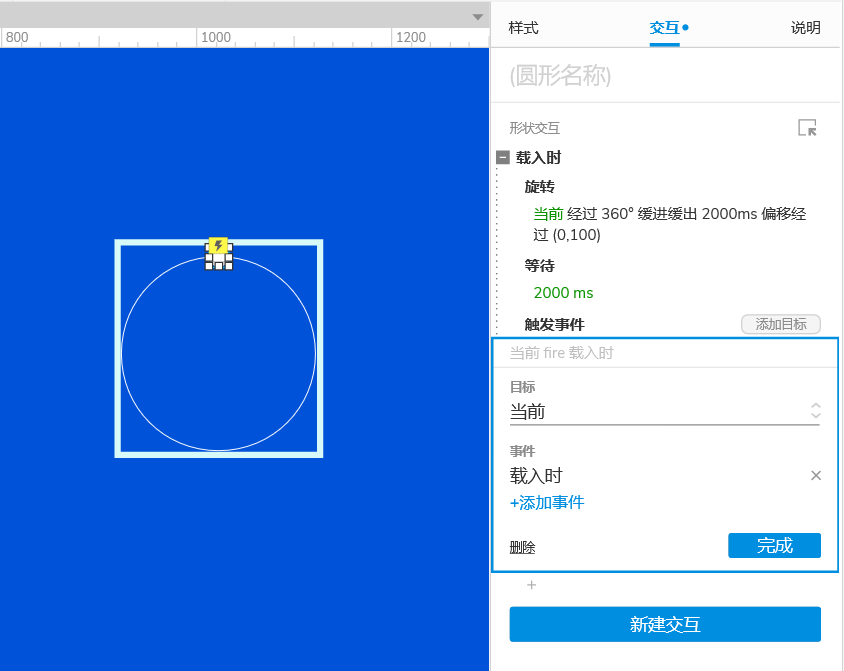This screenshot has width=844, height=671.
Task: Confirm with the 完成 button
Action: (x=774, y=546)
